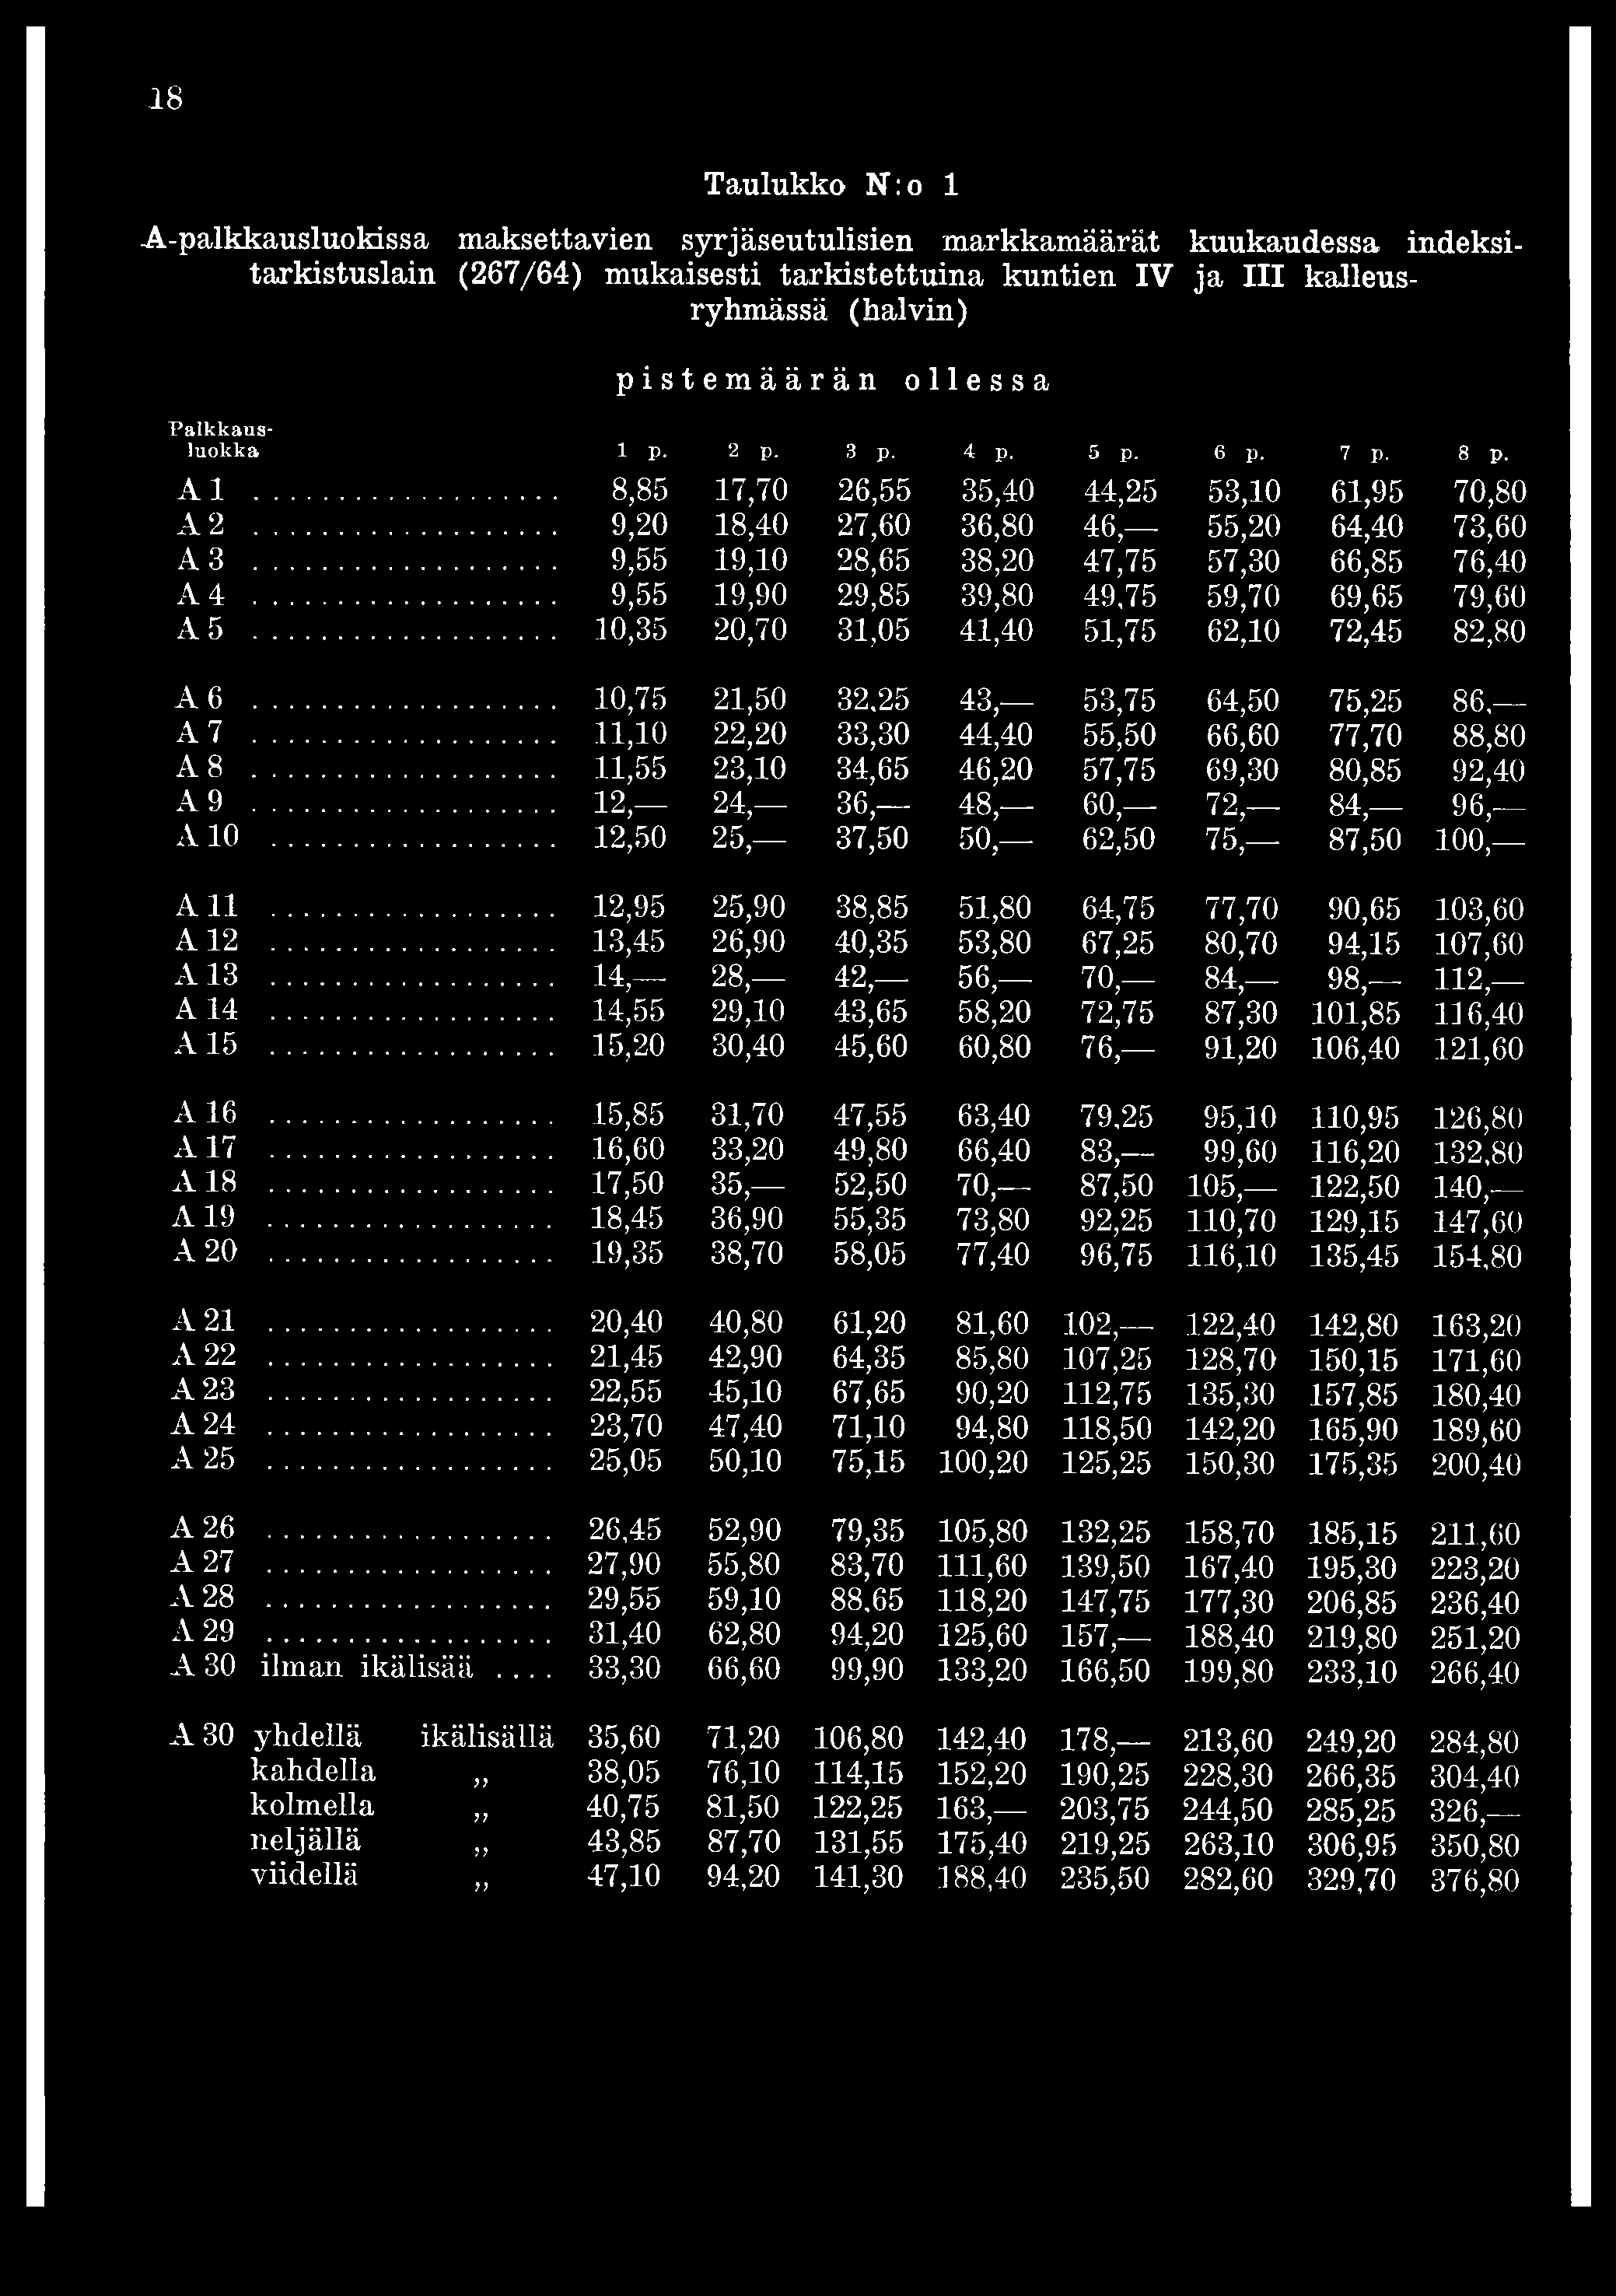This screenshot has width=1616, height=2296.
Task: Click value 58,05 in row A 20
Action: coord(871,1255)
